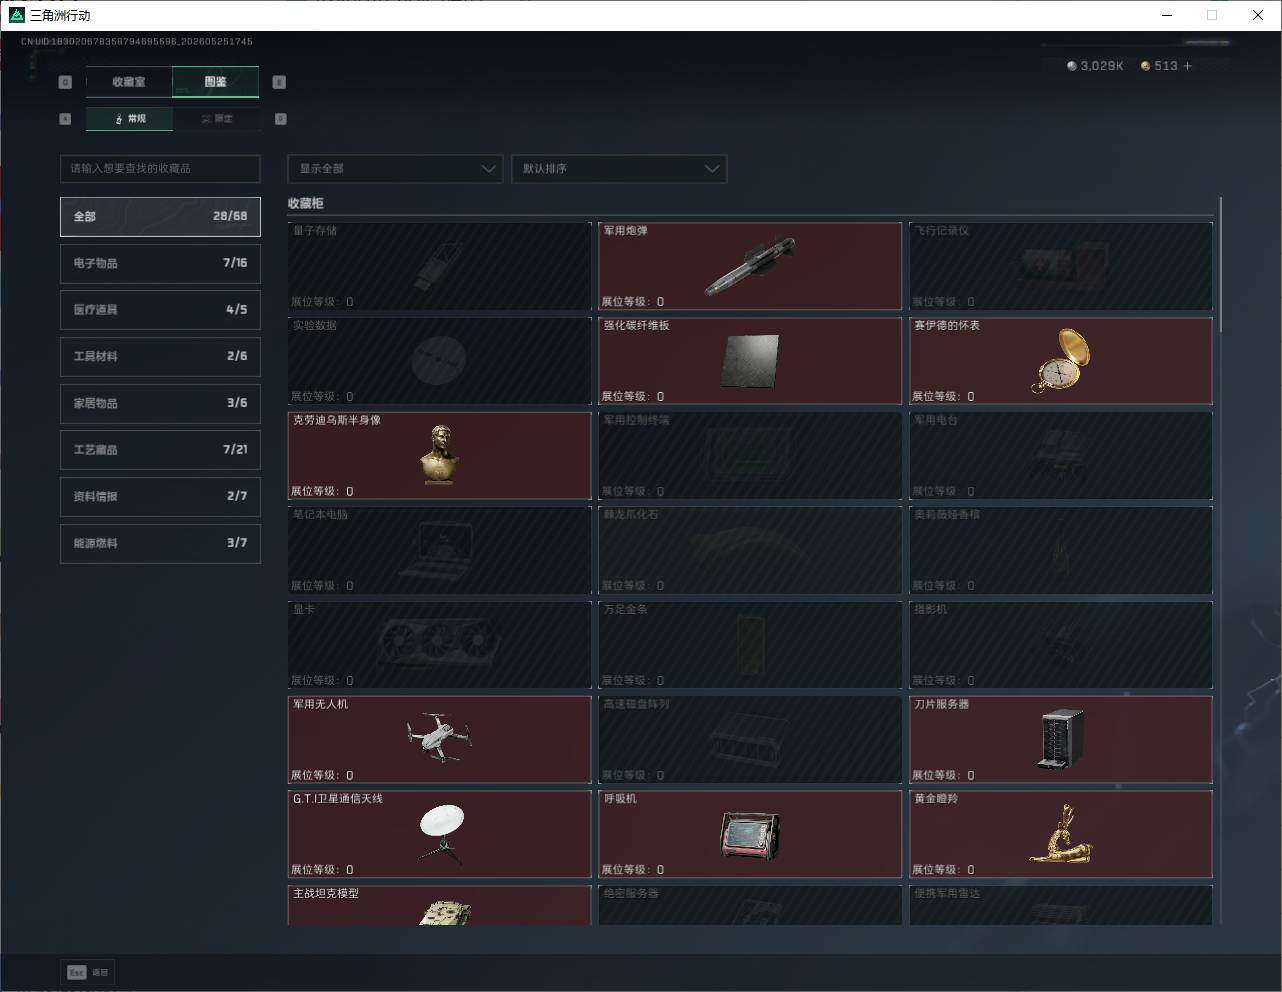This screenshot has width=1282, height=992.
Task: Select the 军用无人机 drone item
Action: 440,740
